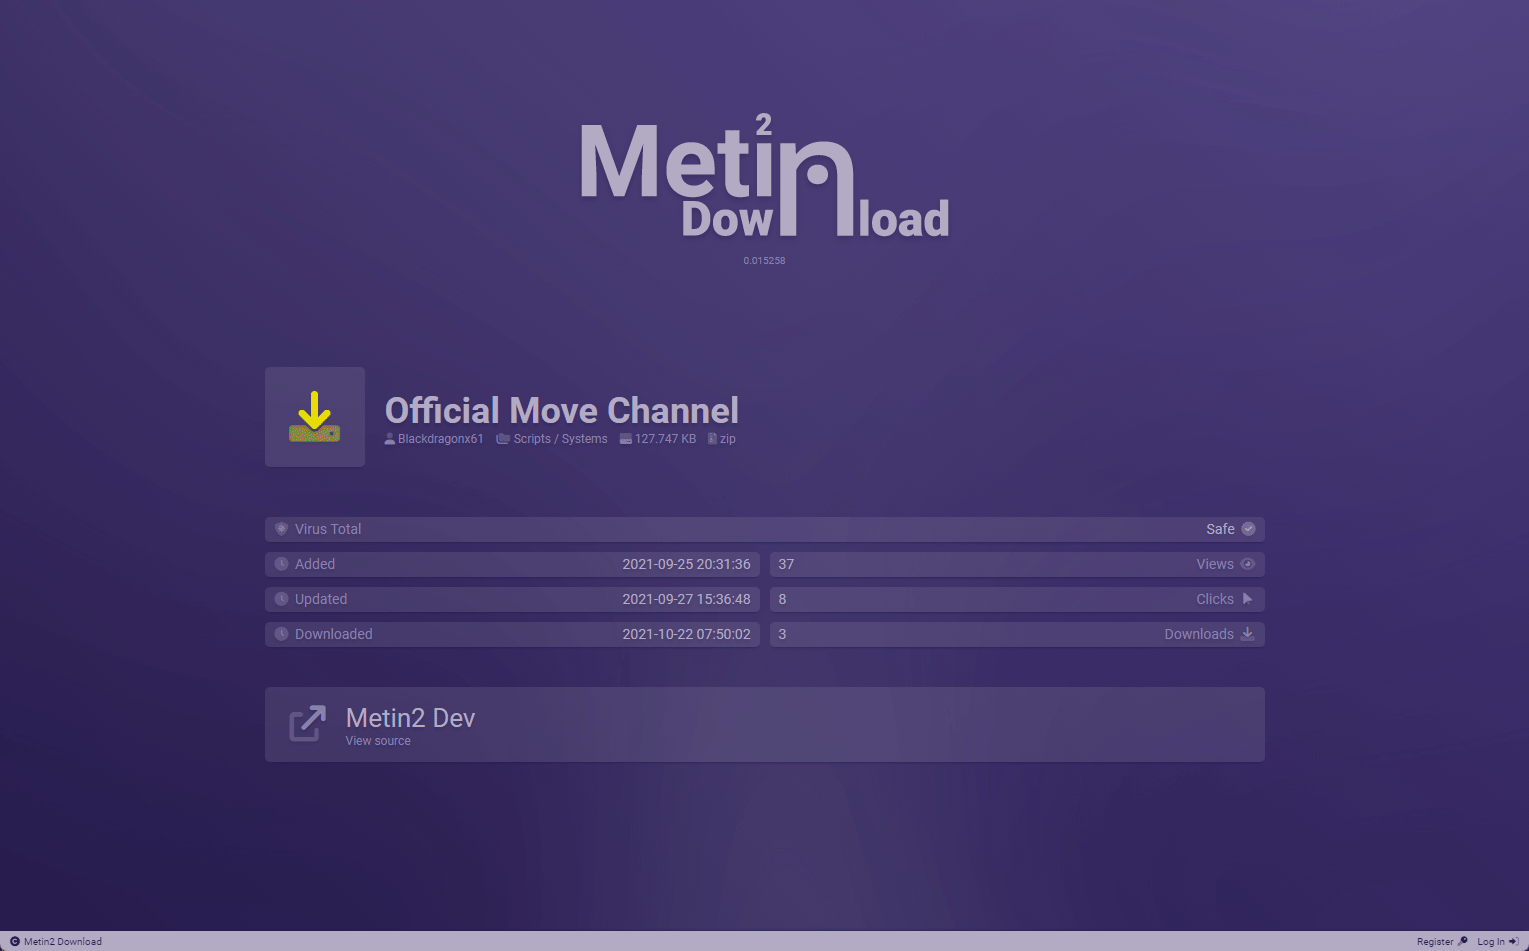Click the file icon beside zip
The image size is (1529, 951).
712,439
